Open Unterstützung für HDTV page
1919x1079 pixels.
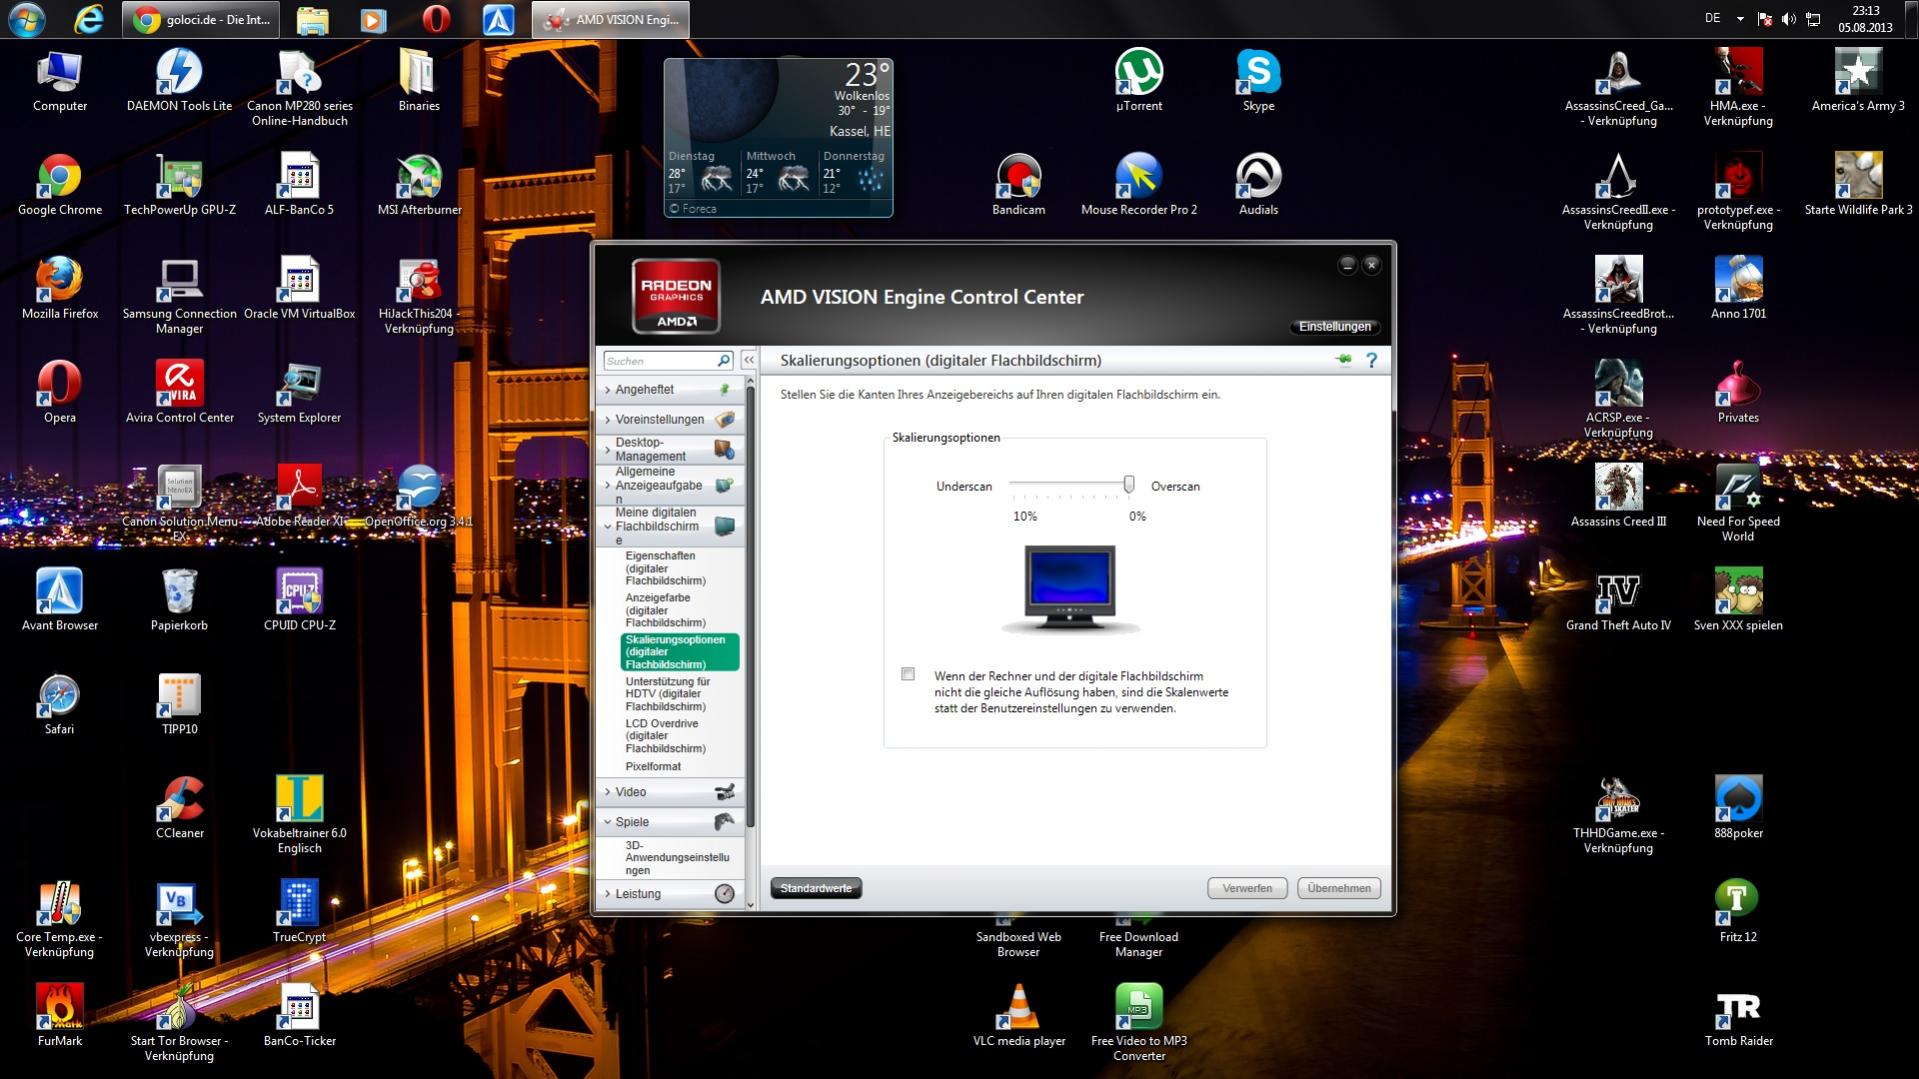[667, 694]
